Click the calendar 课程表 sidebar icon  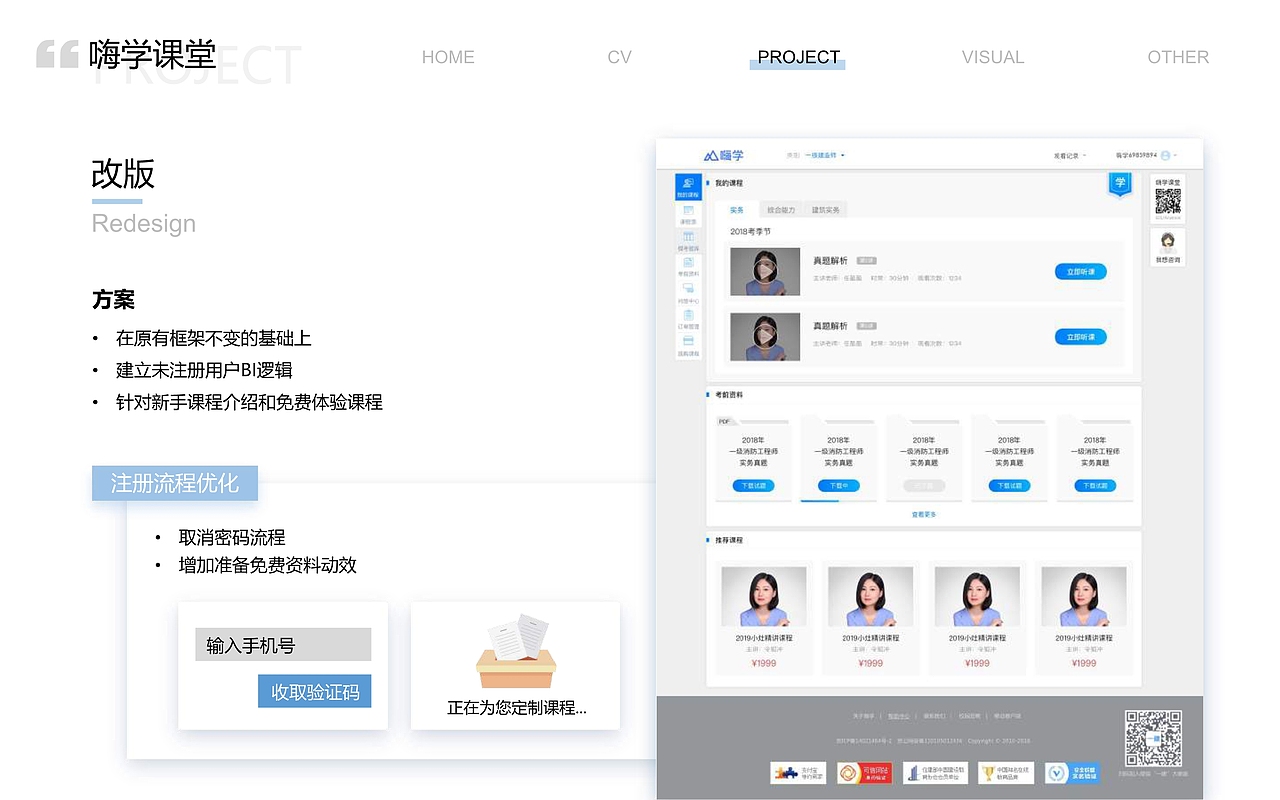tap(688, 214)
